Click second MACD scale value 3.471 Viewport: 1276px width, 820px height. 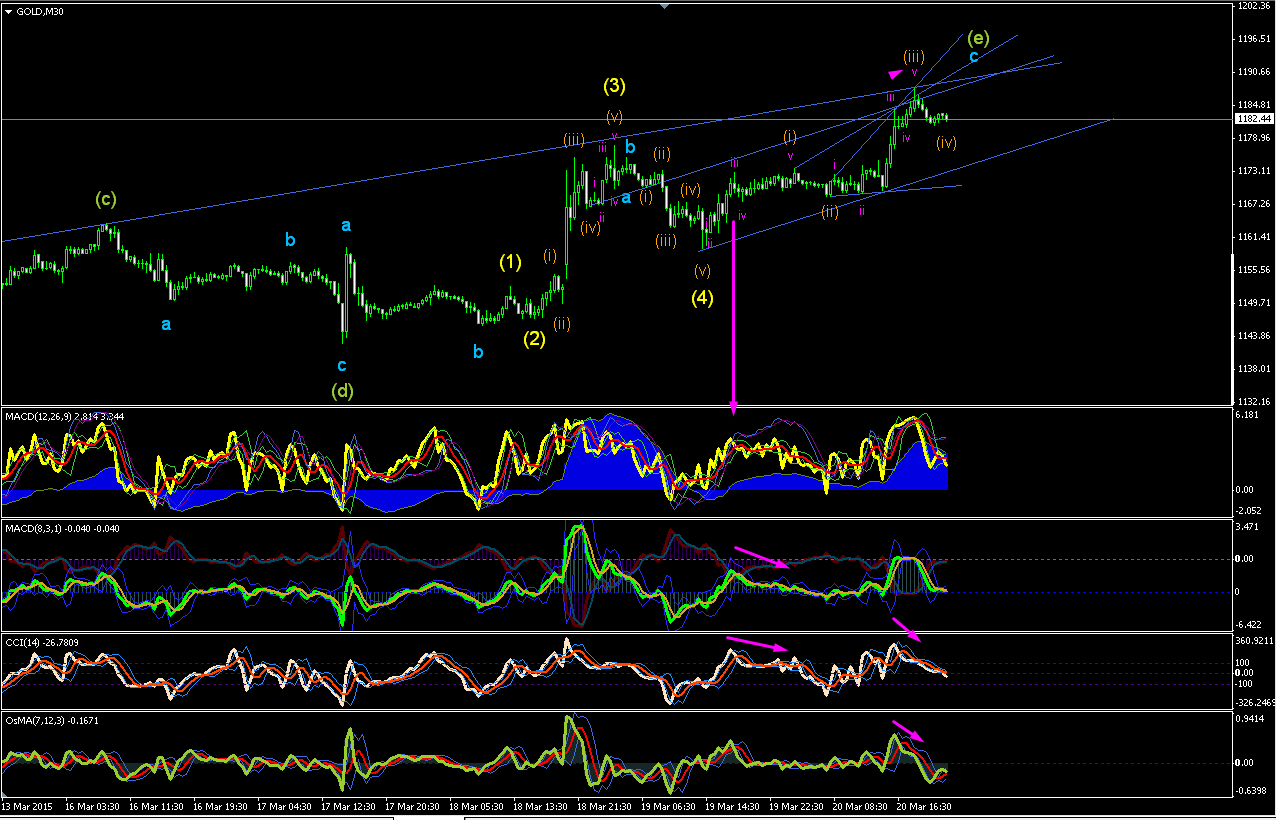coord(1247,525)
